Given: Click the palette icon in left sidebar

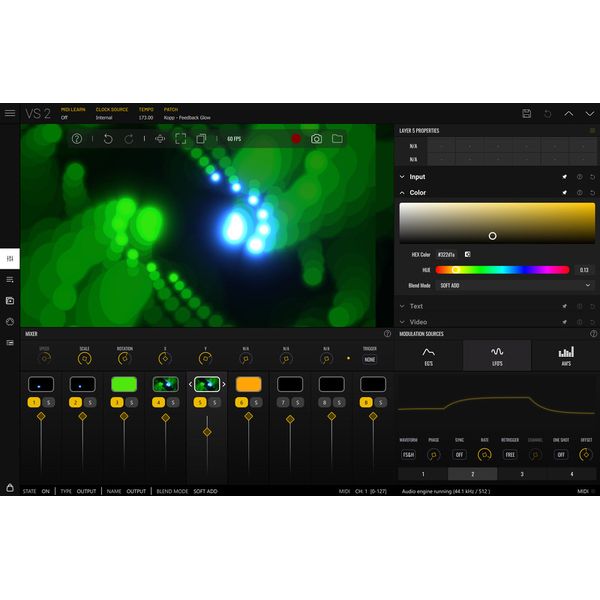Looking at the screenshot, I should (x=10, y=321).
